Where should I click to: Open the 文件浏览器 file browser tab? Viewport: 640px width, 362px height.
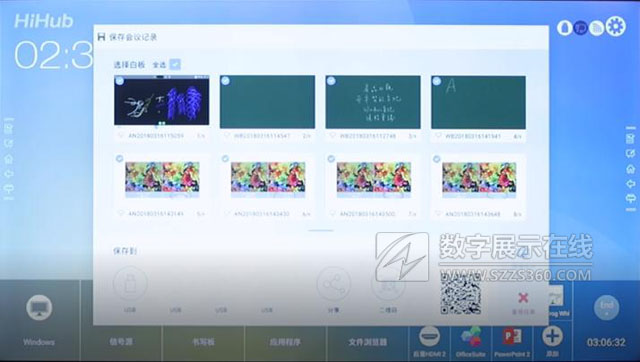pos(367,342)
